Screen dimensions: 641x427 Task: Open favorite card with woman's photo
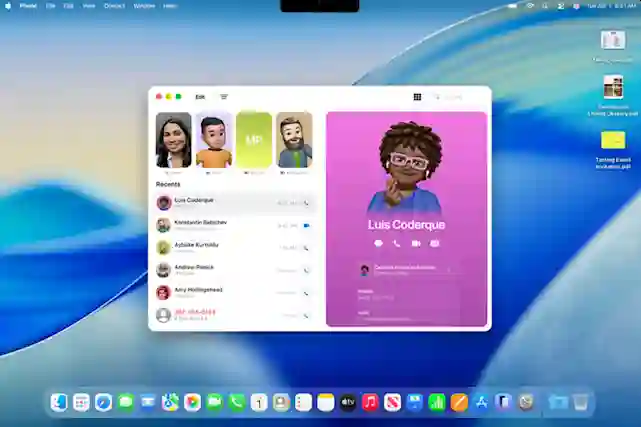point(174,140)
